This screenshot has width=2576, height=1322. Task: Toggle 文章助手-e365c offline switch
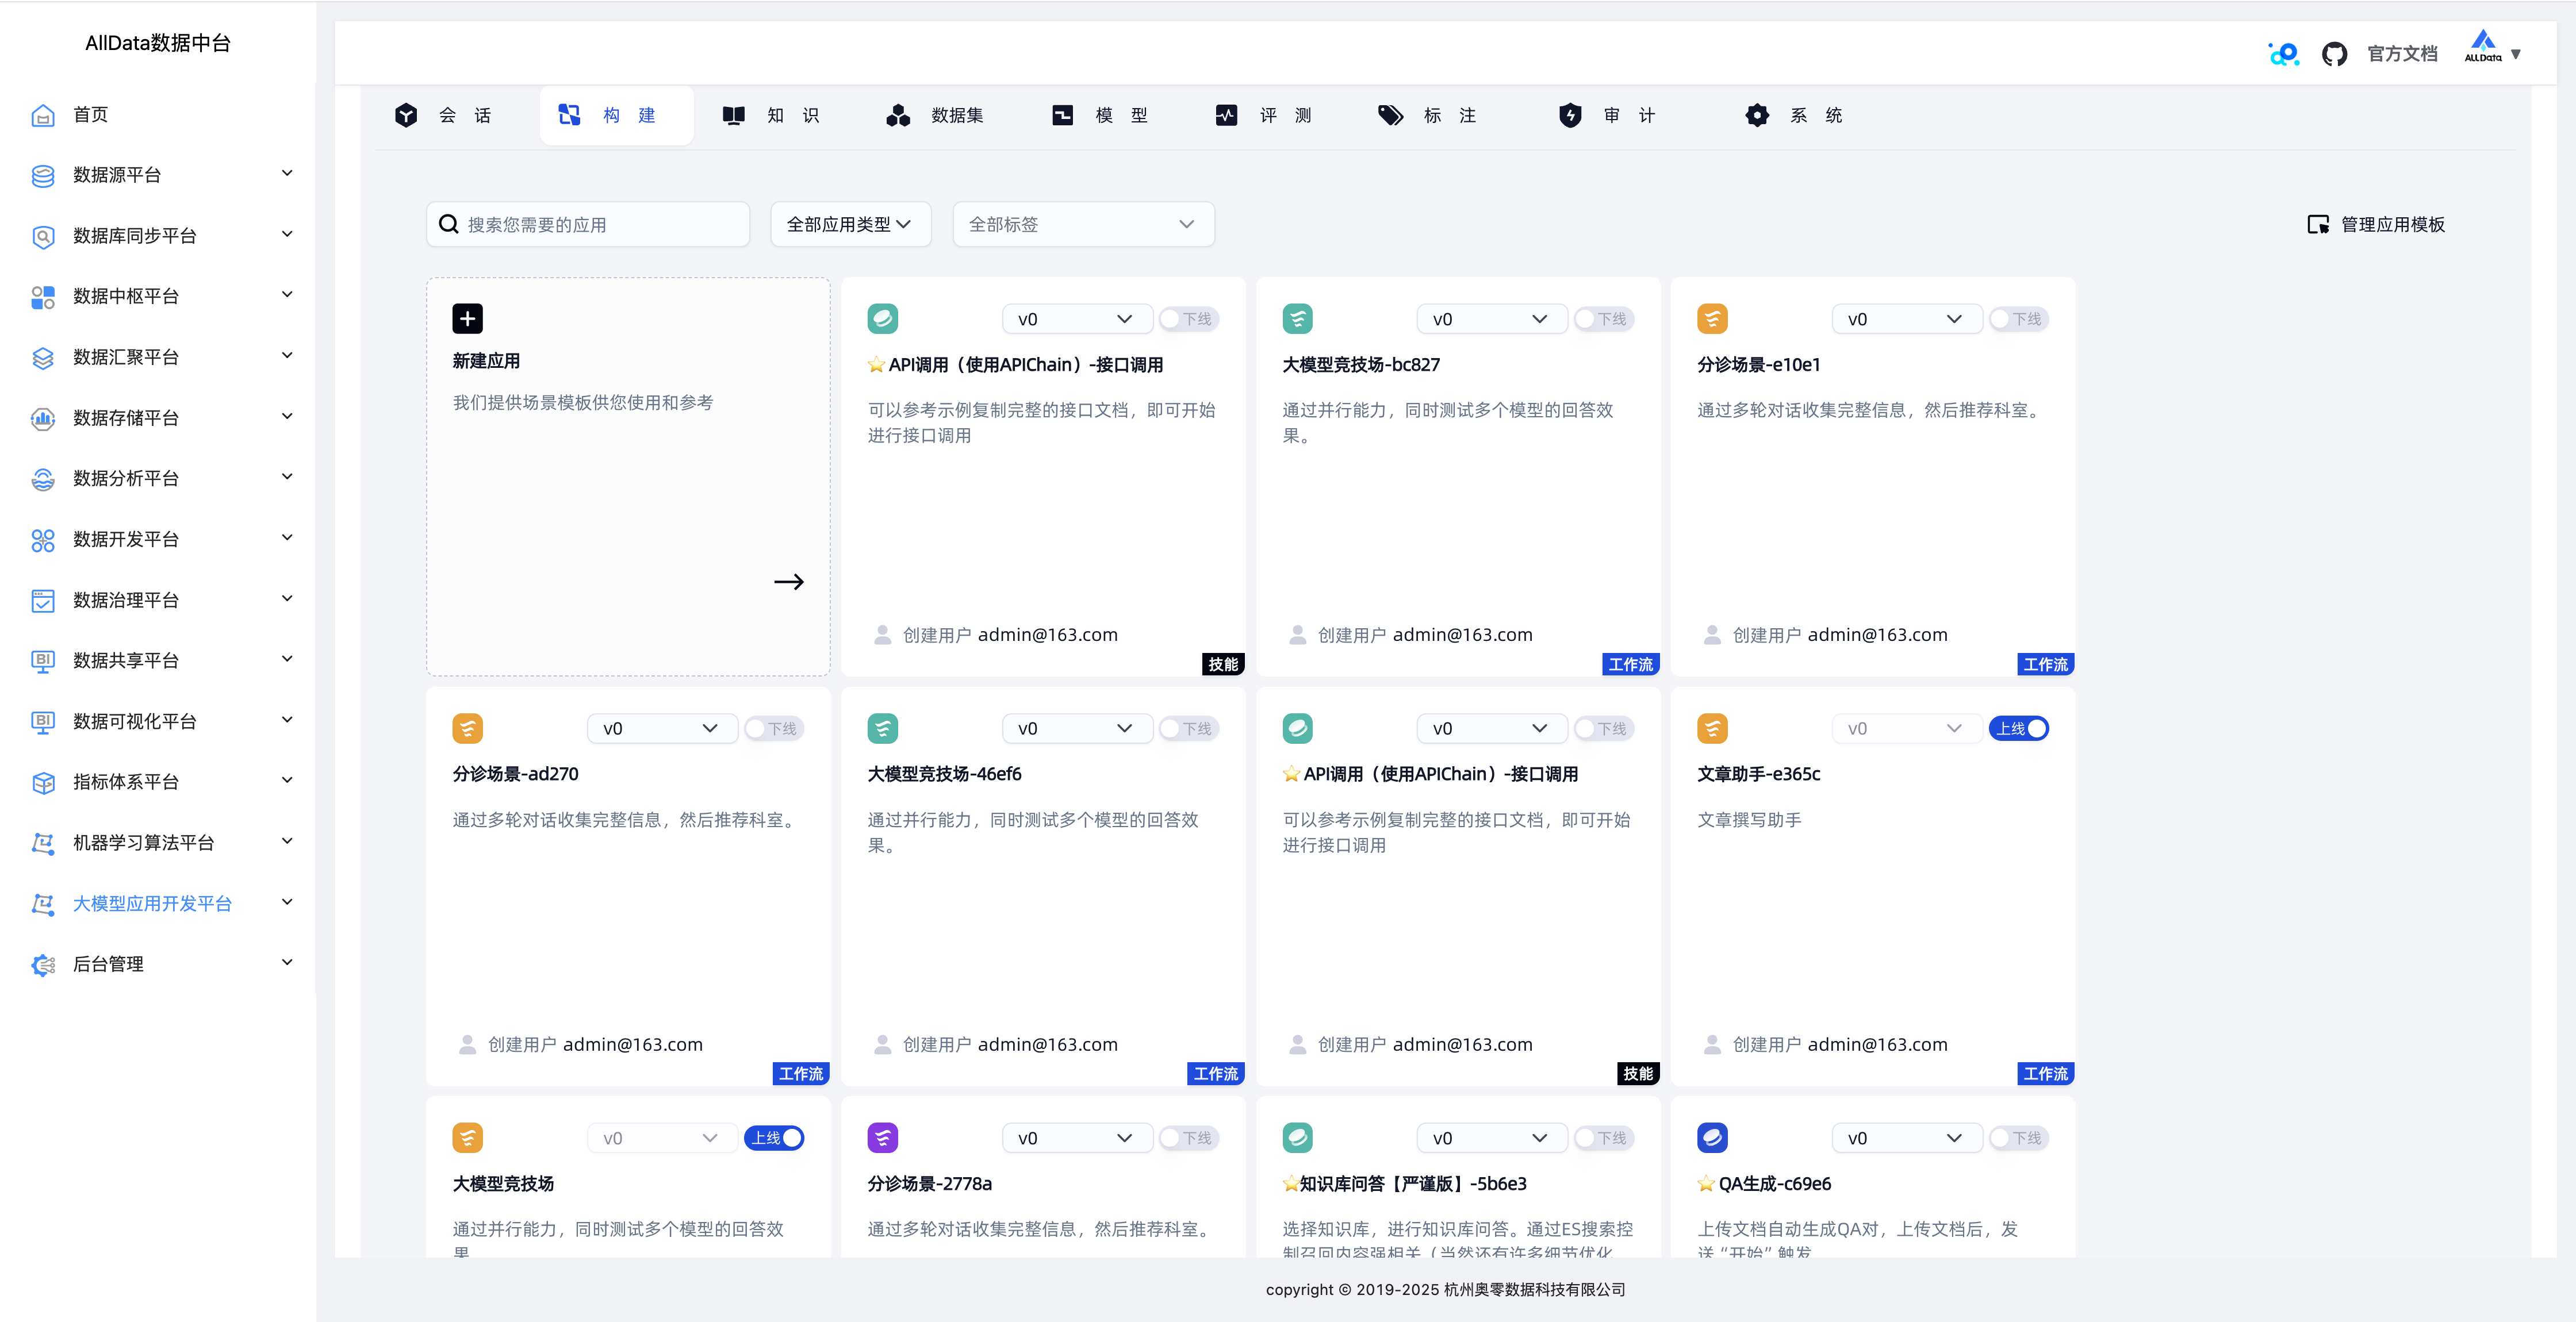pos(2019,728)
